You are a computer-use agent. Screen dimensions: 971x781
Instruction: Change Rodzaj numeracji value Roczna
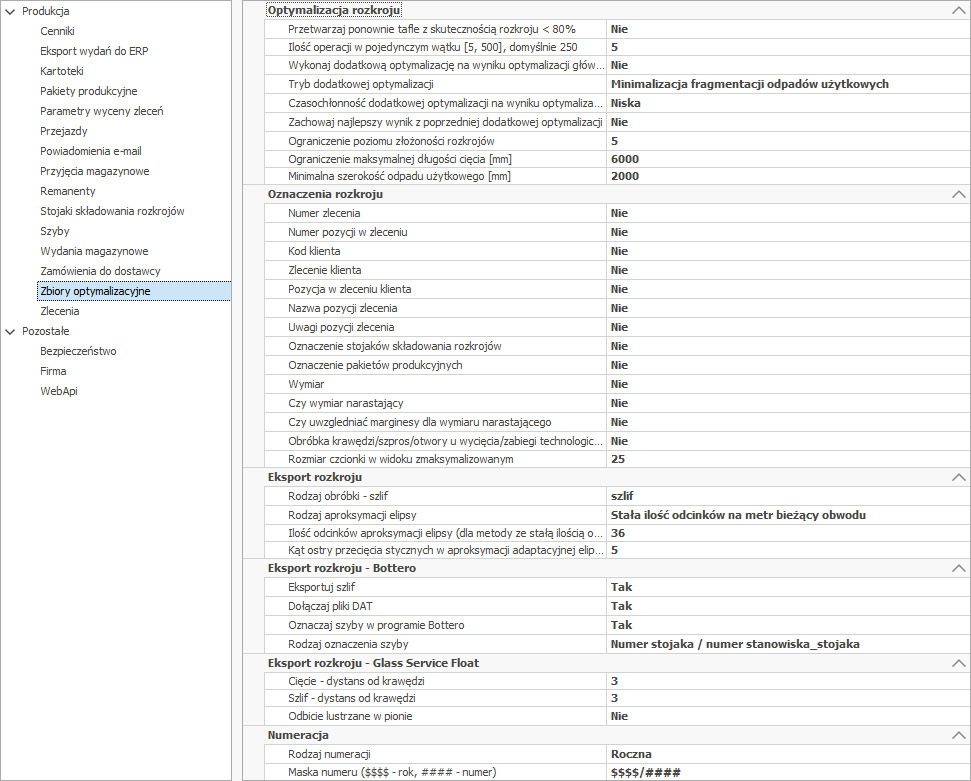(785, 753)
